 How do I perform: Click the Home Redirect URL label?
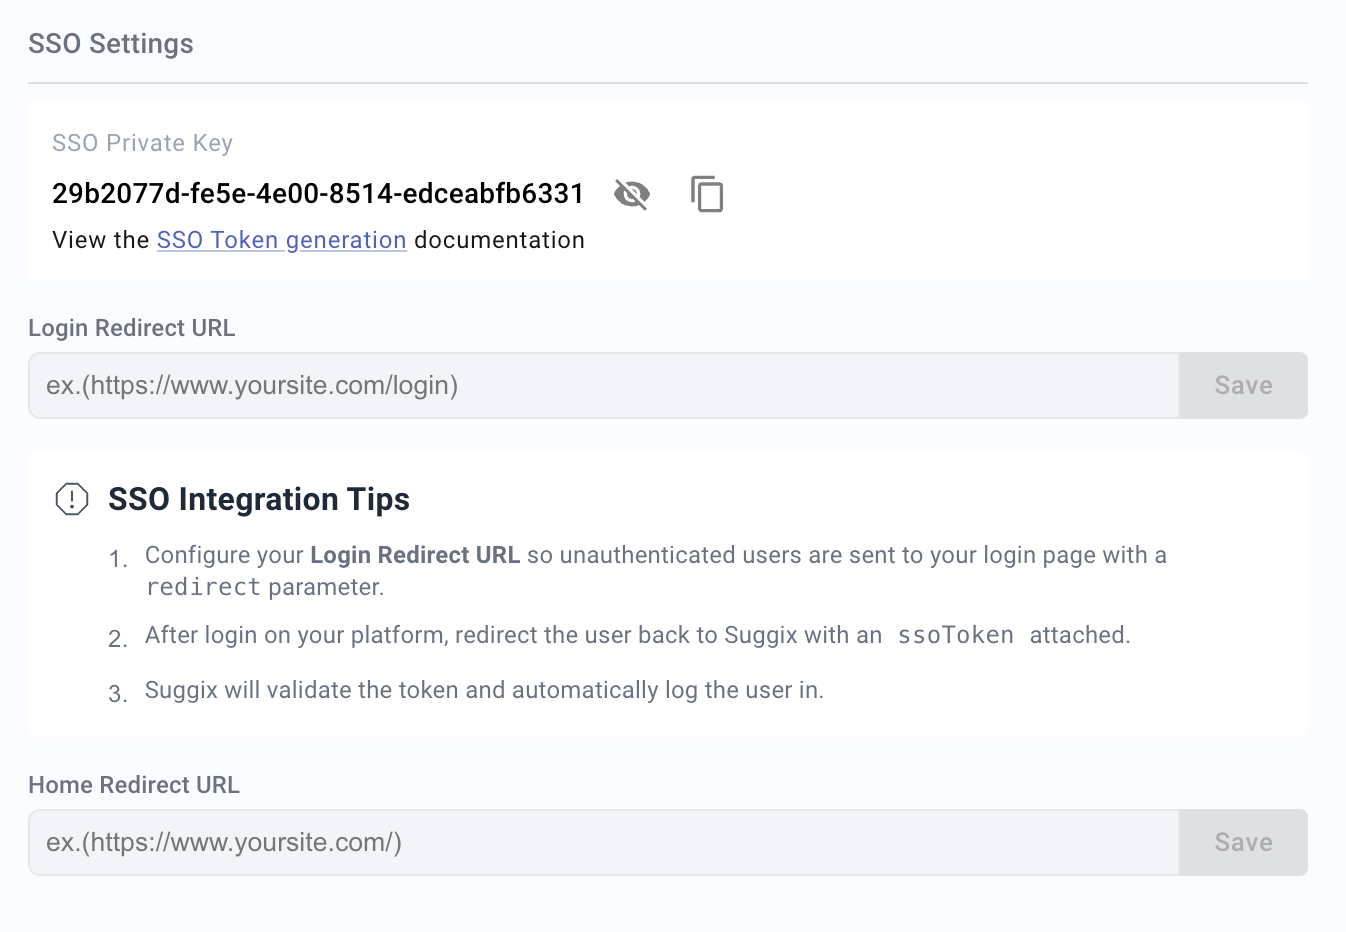pos(134,785)
